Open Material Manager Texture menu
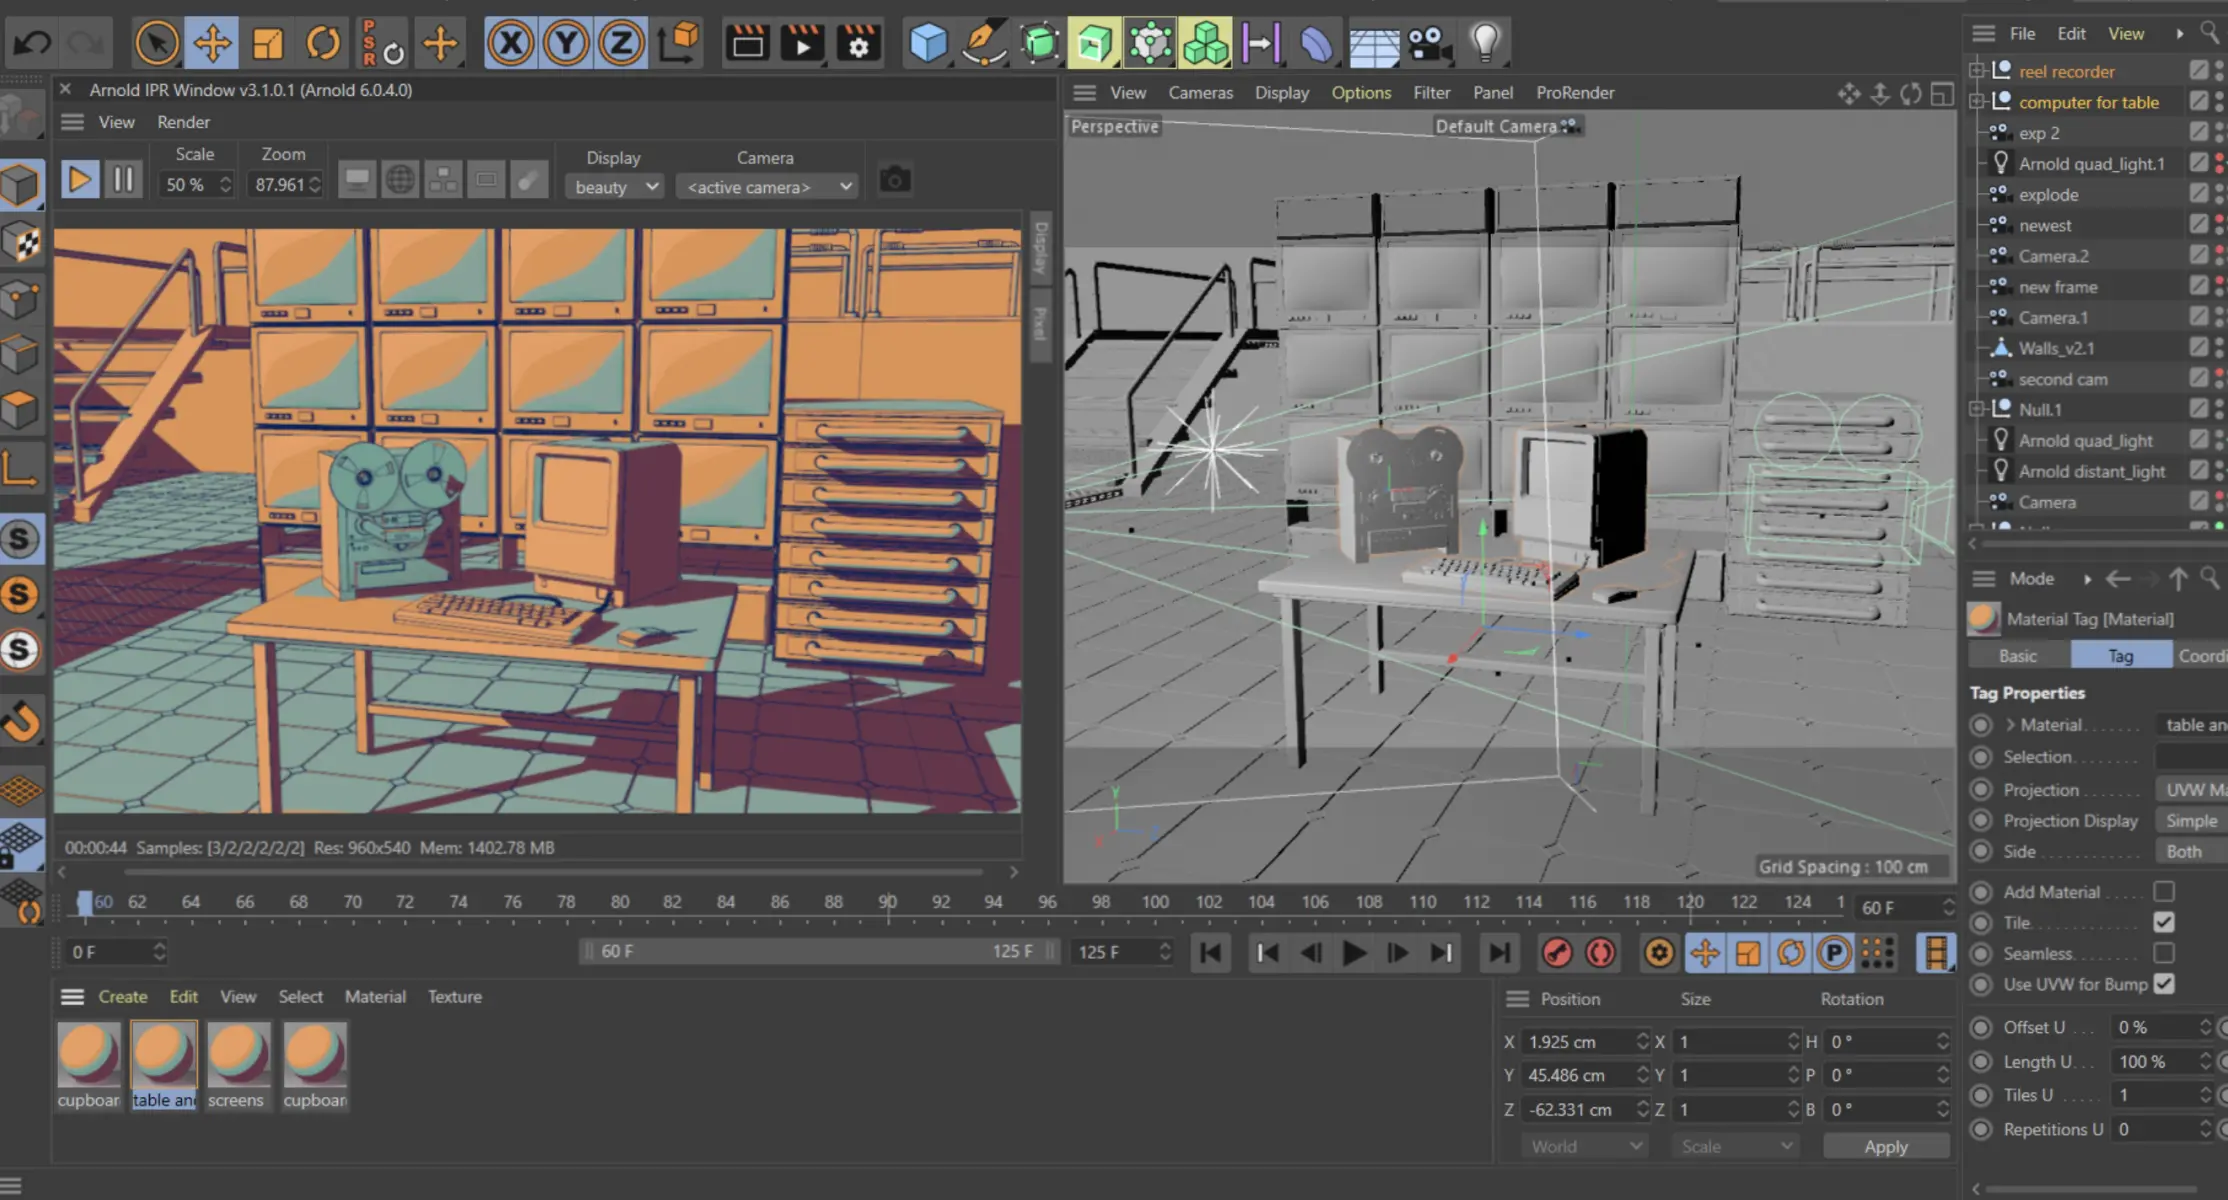The image size is (2228, 1200). pos(454,997)
